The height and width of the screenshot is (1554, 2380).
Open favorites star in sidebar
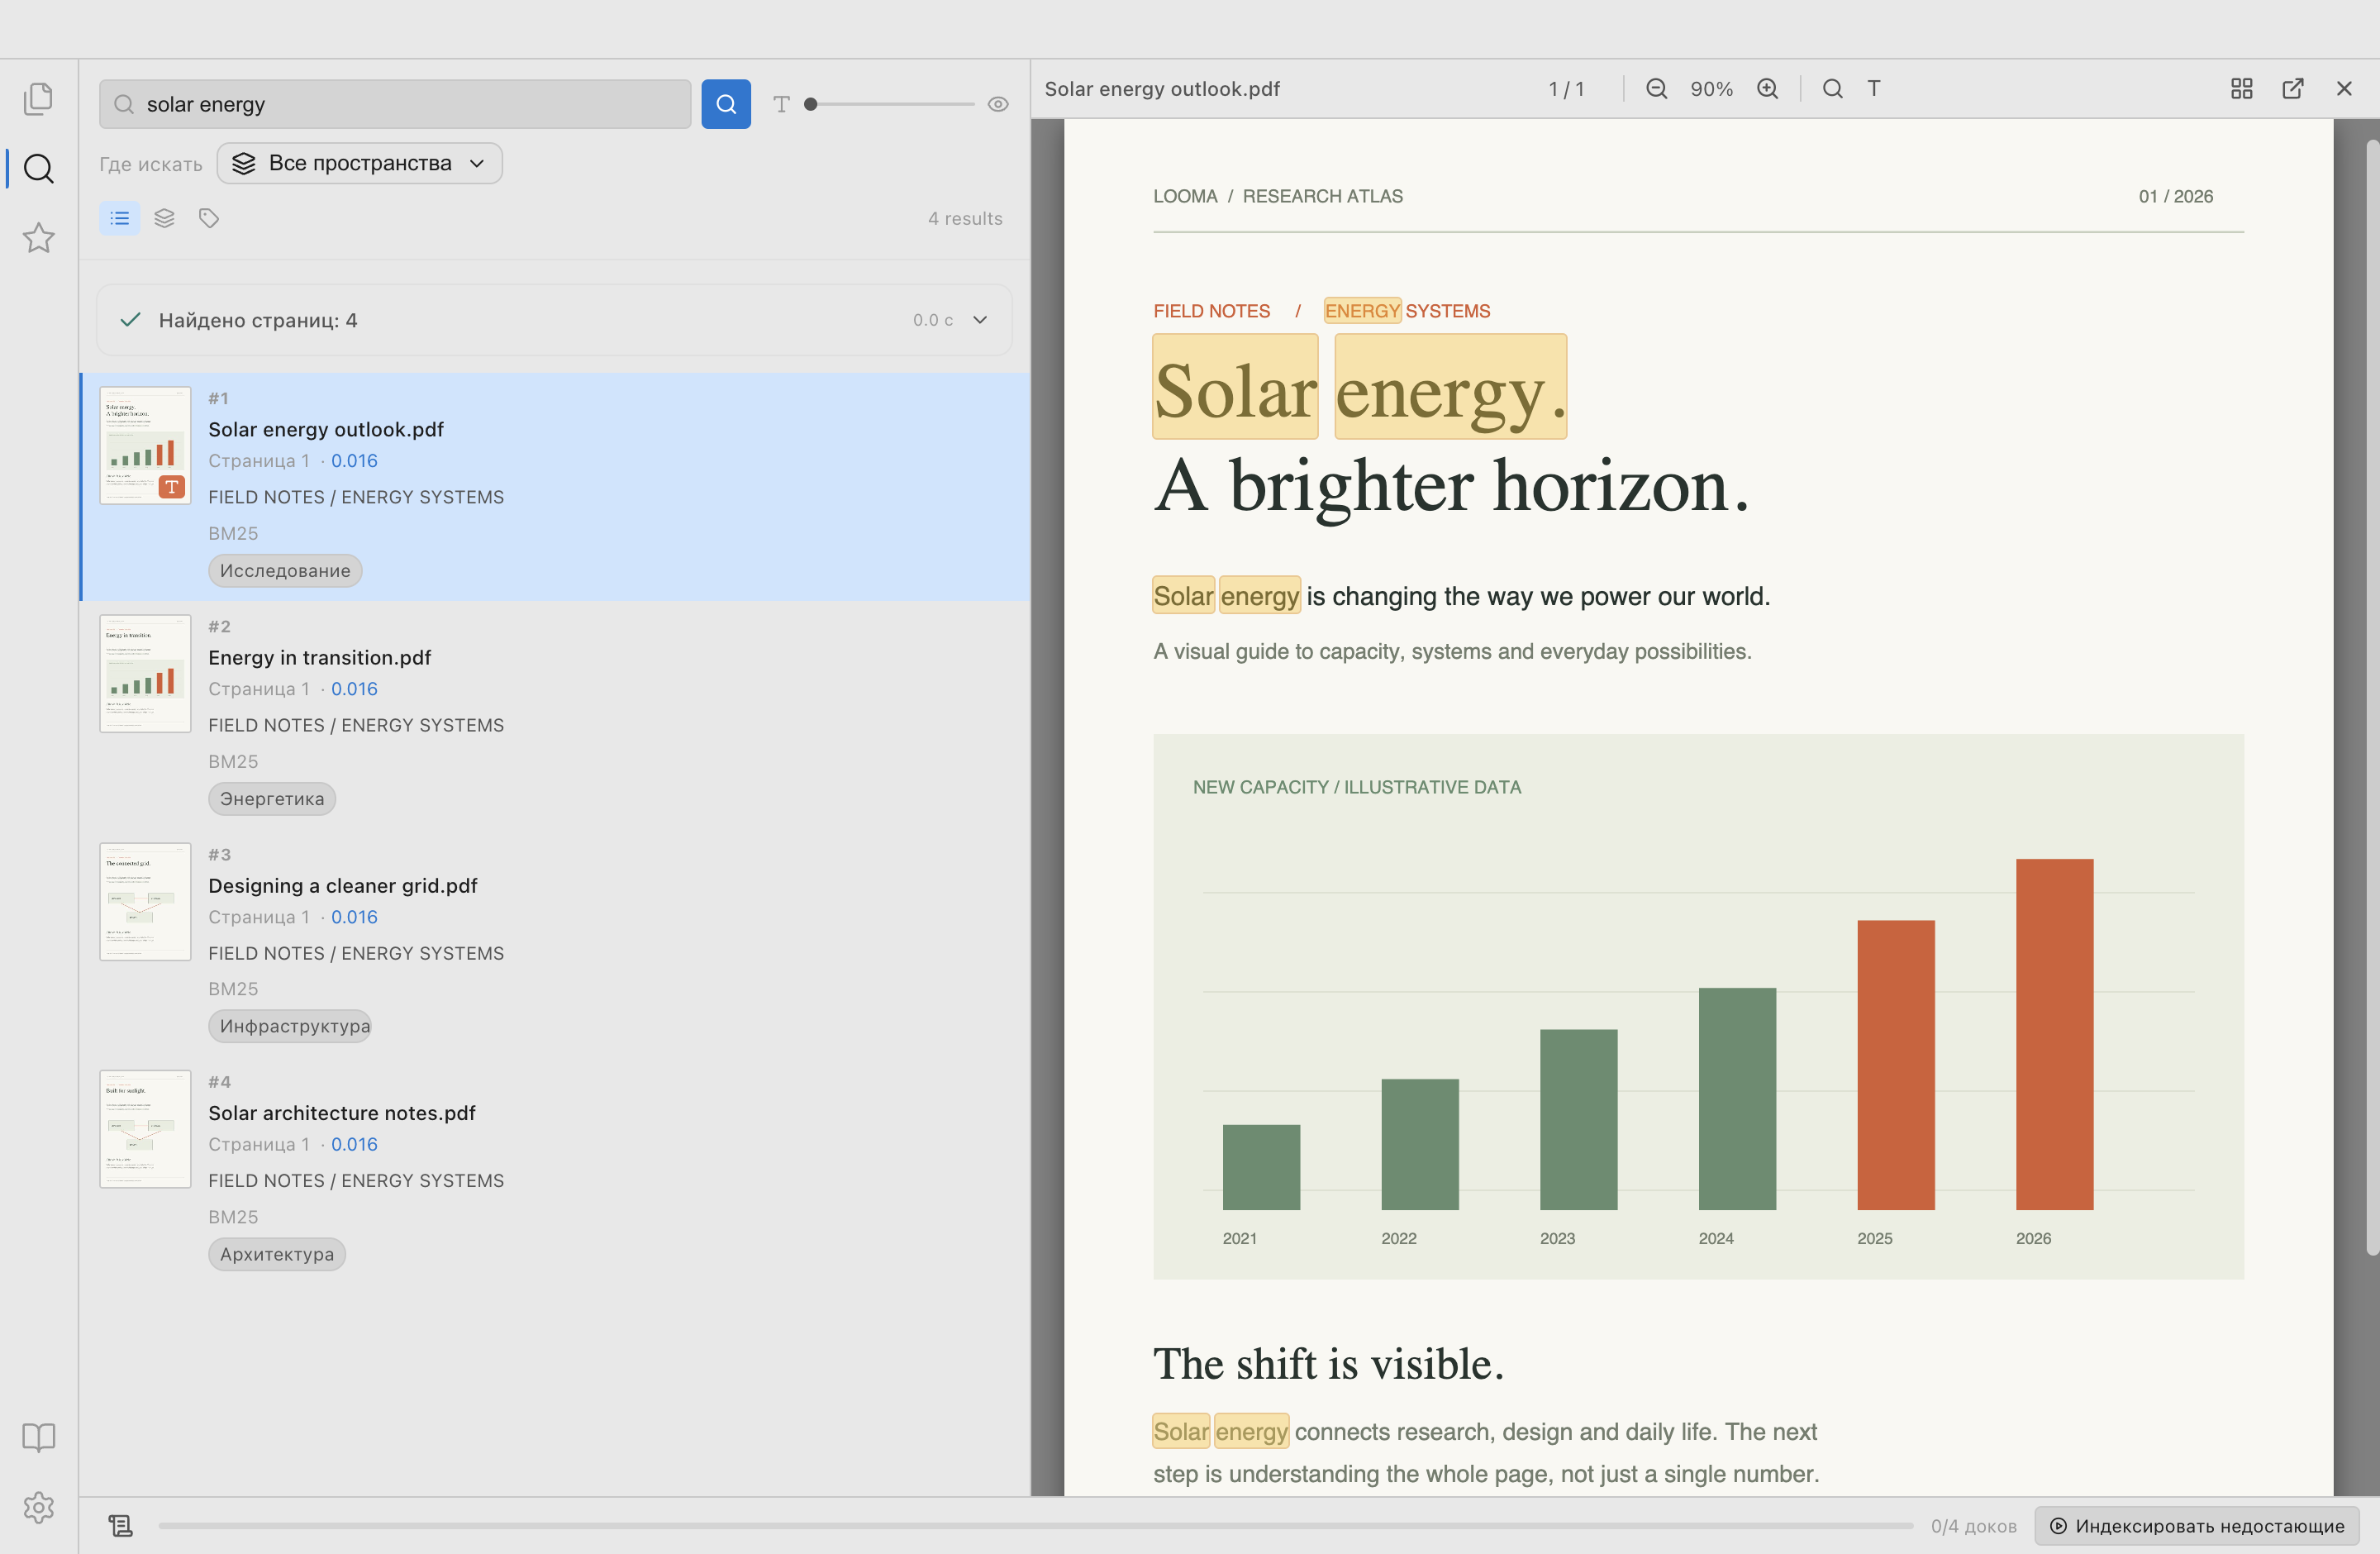click(x=38, y=238)
